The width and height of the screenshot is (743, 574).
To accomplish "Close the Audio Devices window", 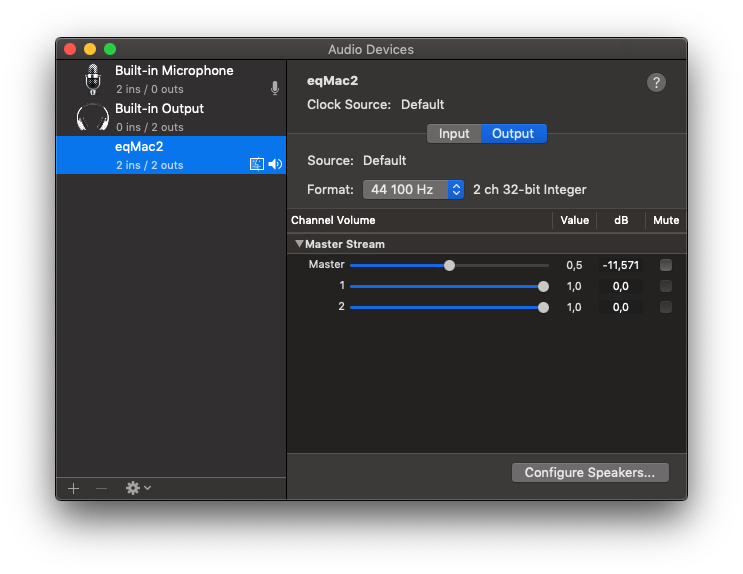I will click(70, 49).
